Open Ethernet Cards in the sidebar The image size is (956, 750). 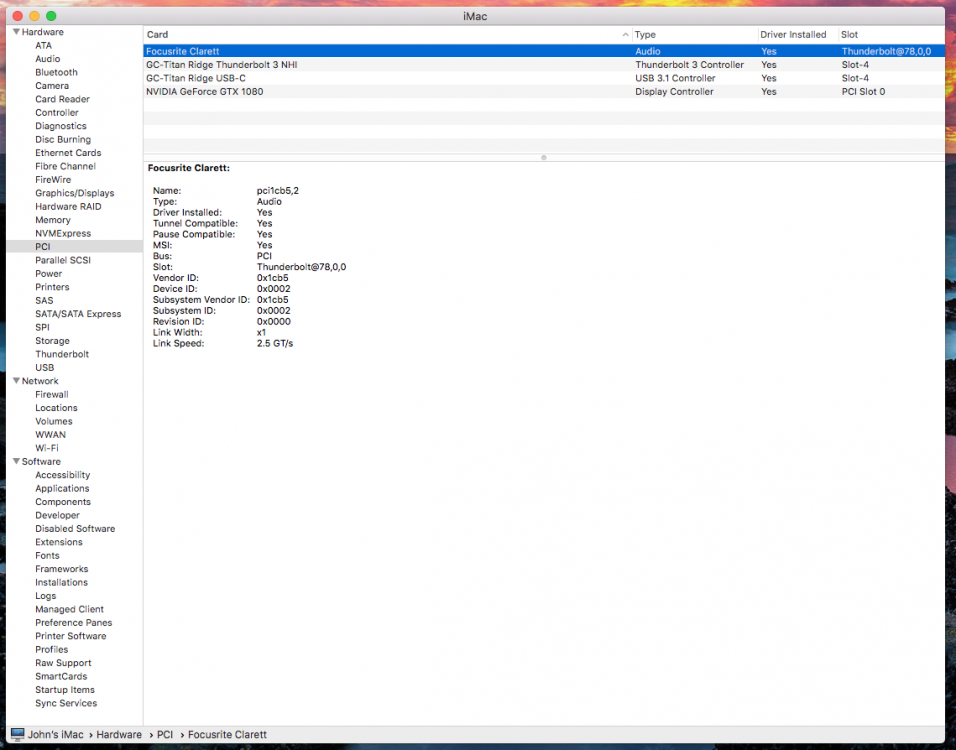click(68, 152)
